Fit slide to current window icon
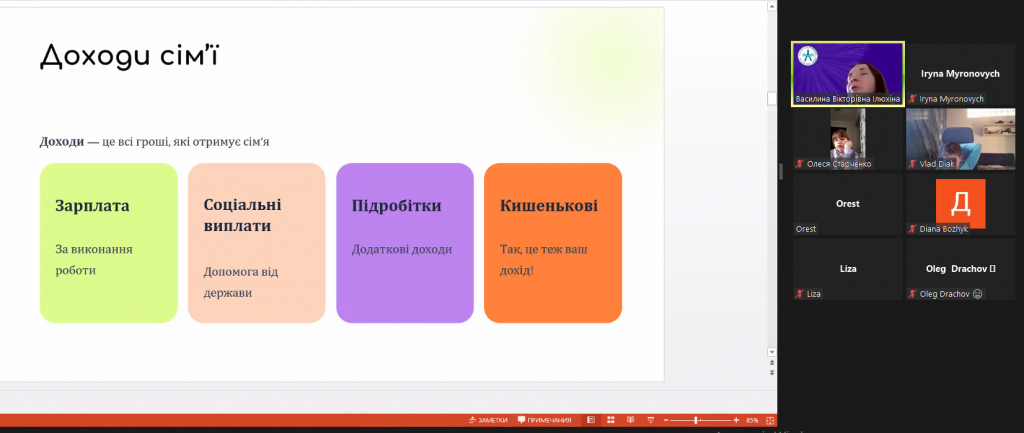This screenshot has height=433, width=1024. 770,420
